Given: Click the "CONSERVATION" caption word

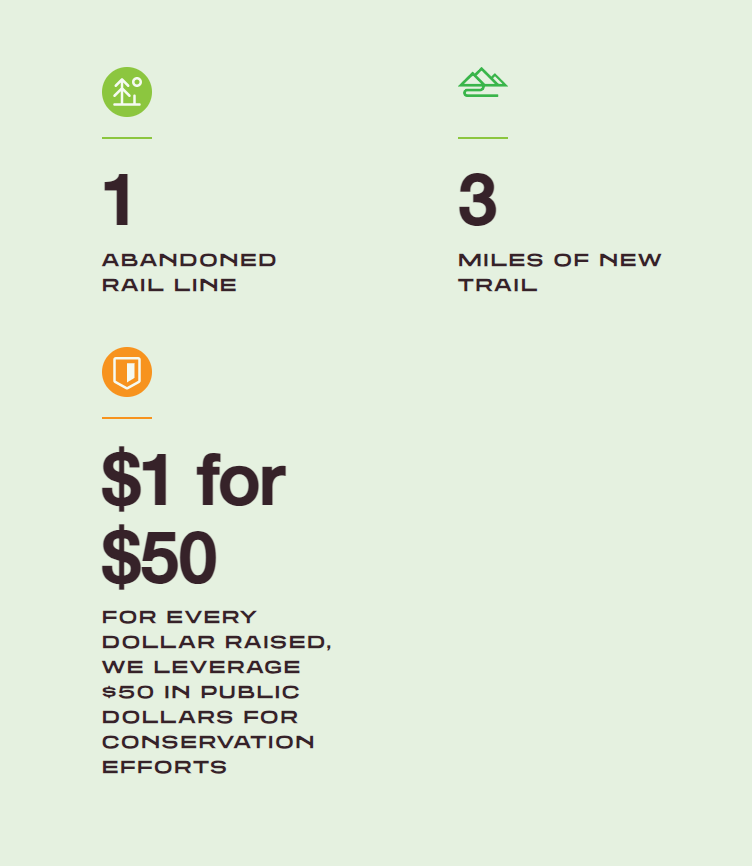Looking at the screenshot, I should click(208, 742).
